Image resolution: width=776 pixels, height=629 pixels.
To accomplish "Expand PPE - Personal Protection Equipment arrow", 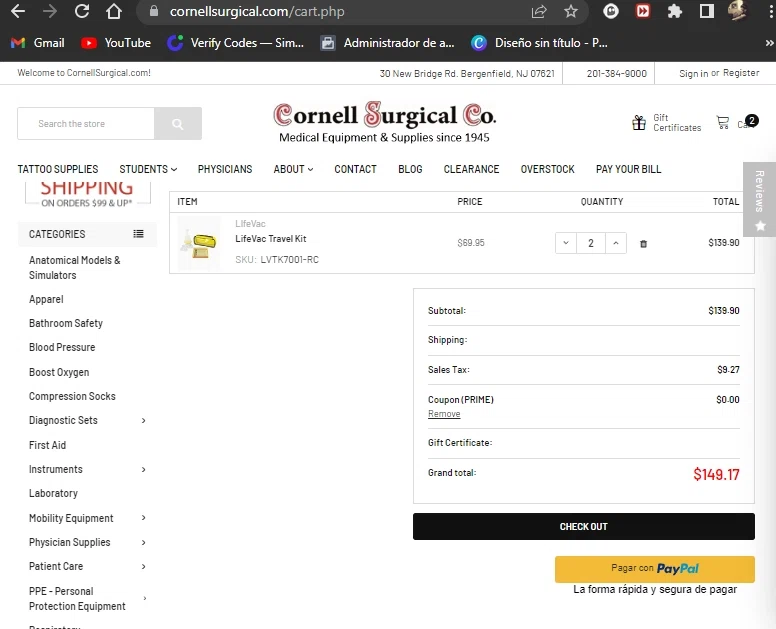I will click(145, 599).
